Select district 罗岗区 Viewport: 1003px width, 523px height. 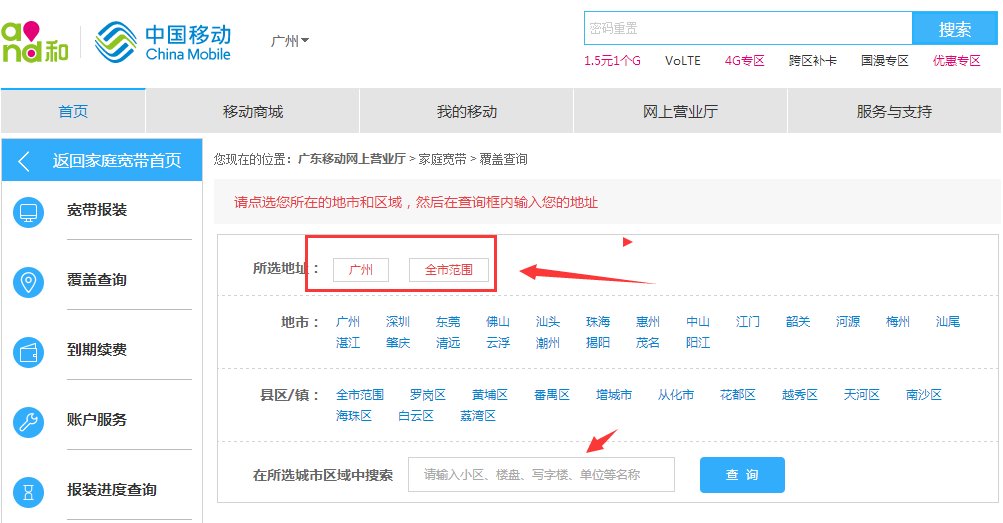click(x=428, y=394)
